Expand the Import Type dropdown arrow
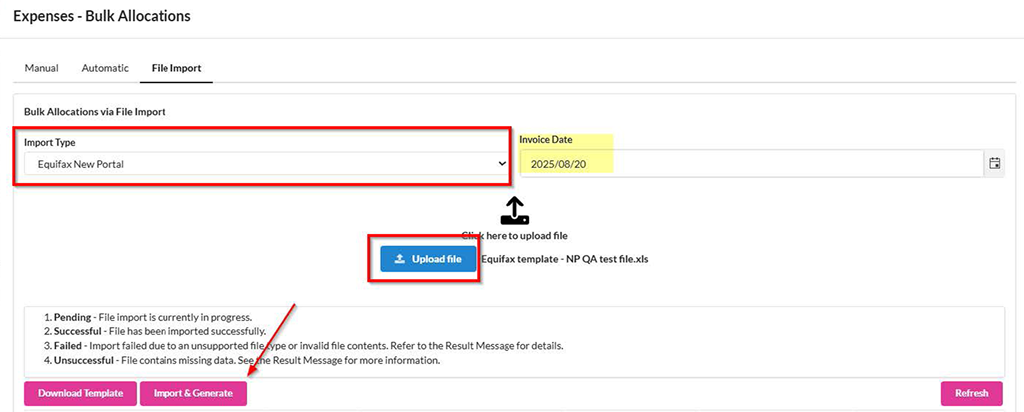Screen dimensions: 1024x412 (501, 164)
